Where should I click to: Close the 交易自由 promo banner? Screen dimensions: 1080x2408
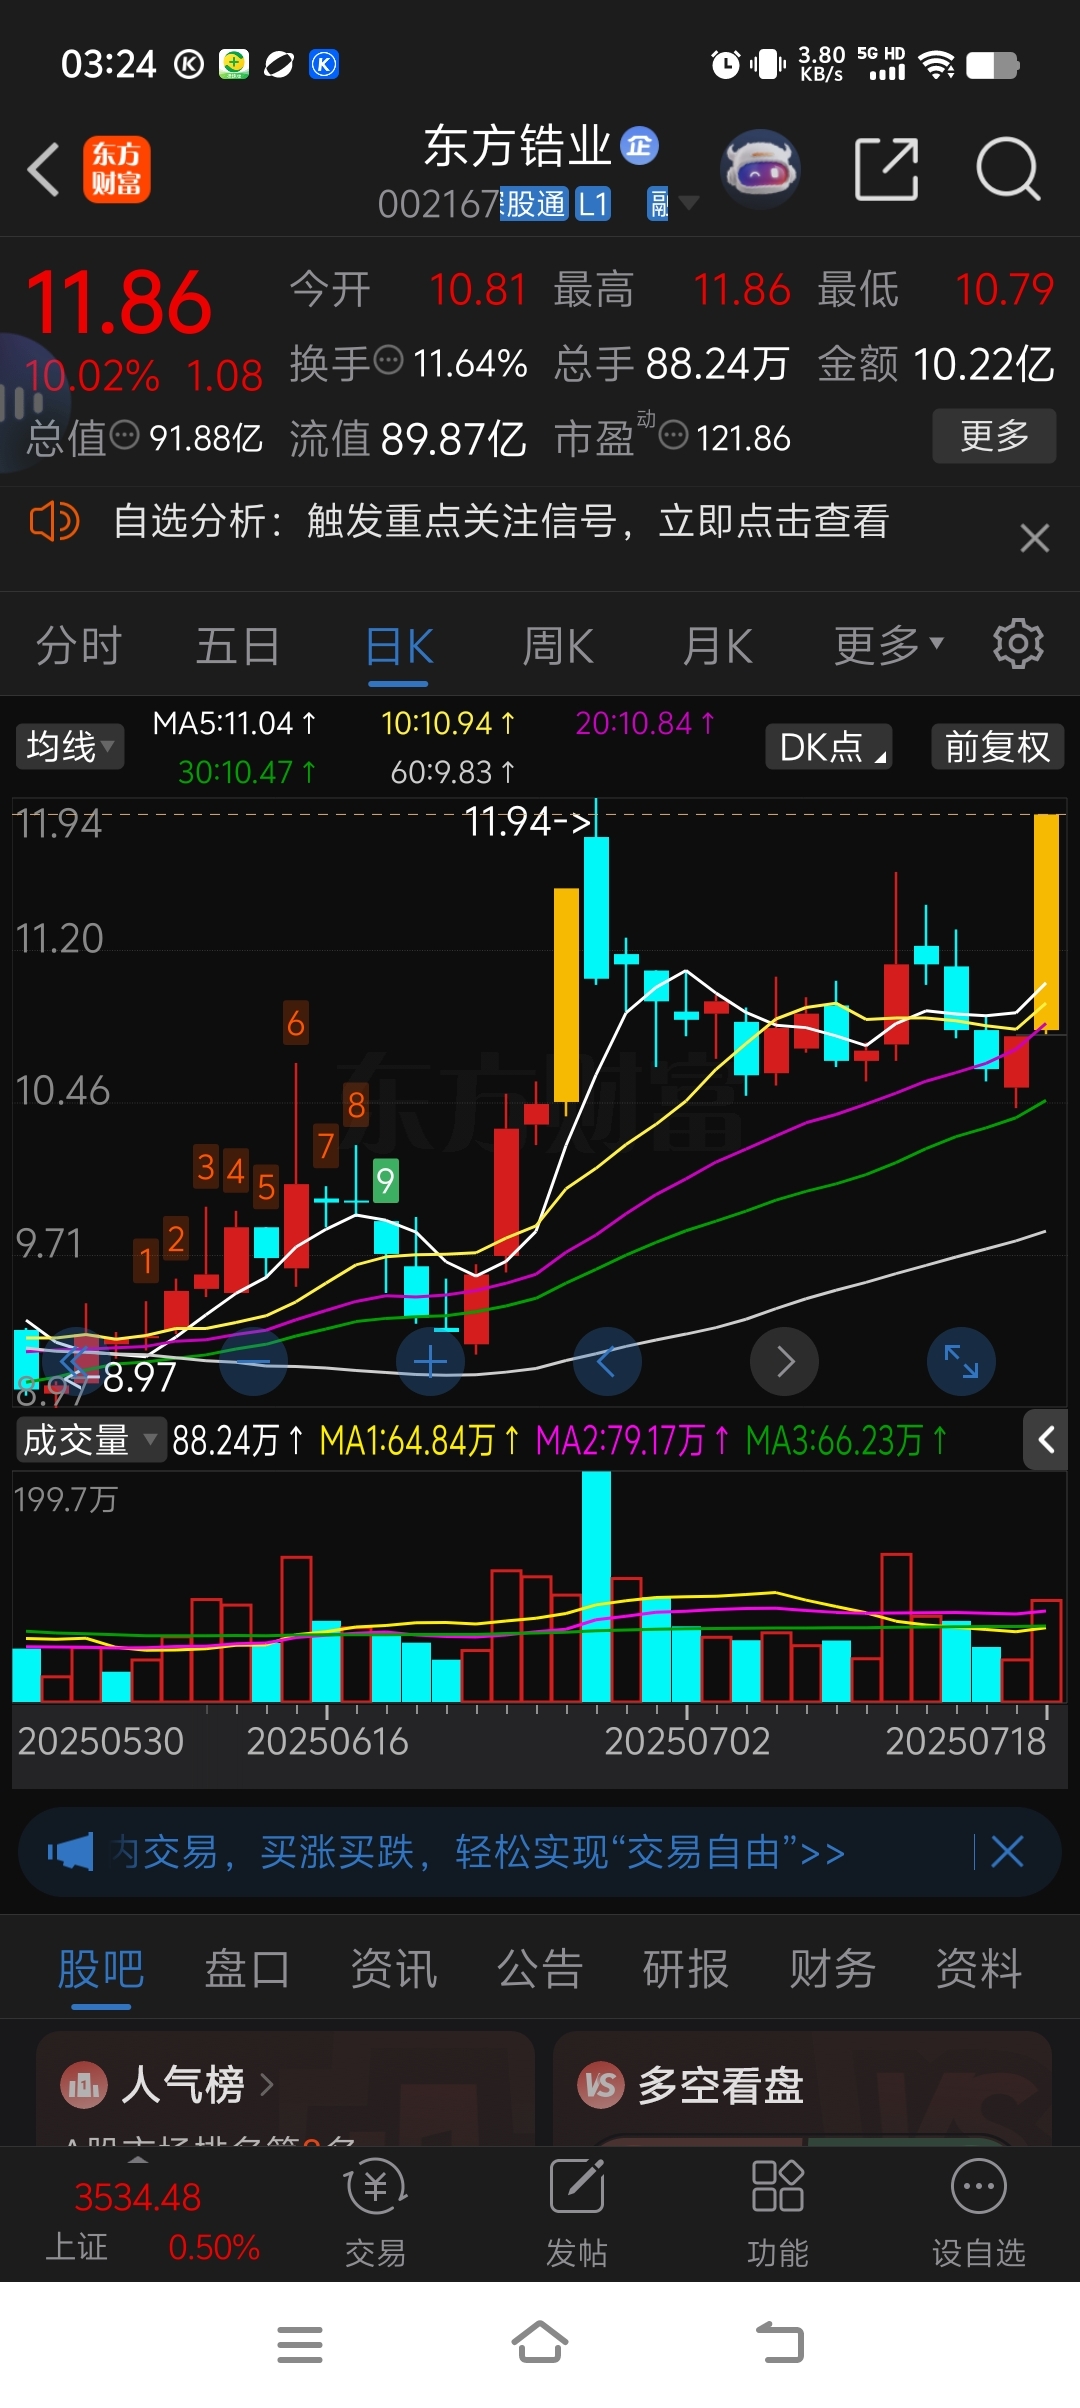[1007, 1852]
